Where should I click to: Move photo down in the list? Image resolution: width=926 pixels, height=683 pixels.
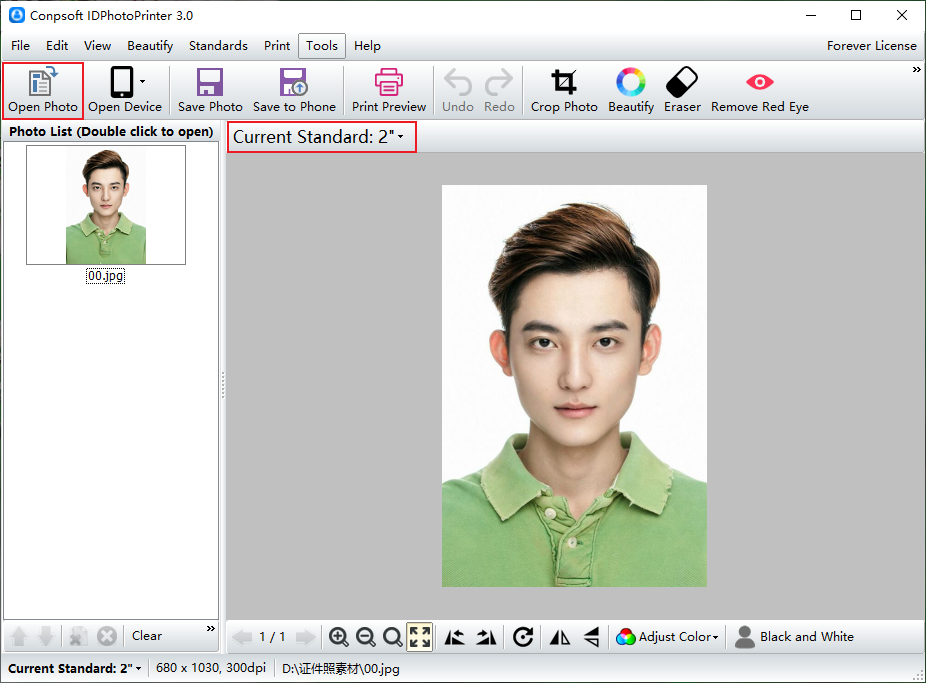pyautogui.click(x=45, y=636)
